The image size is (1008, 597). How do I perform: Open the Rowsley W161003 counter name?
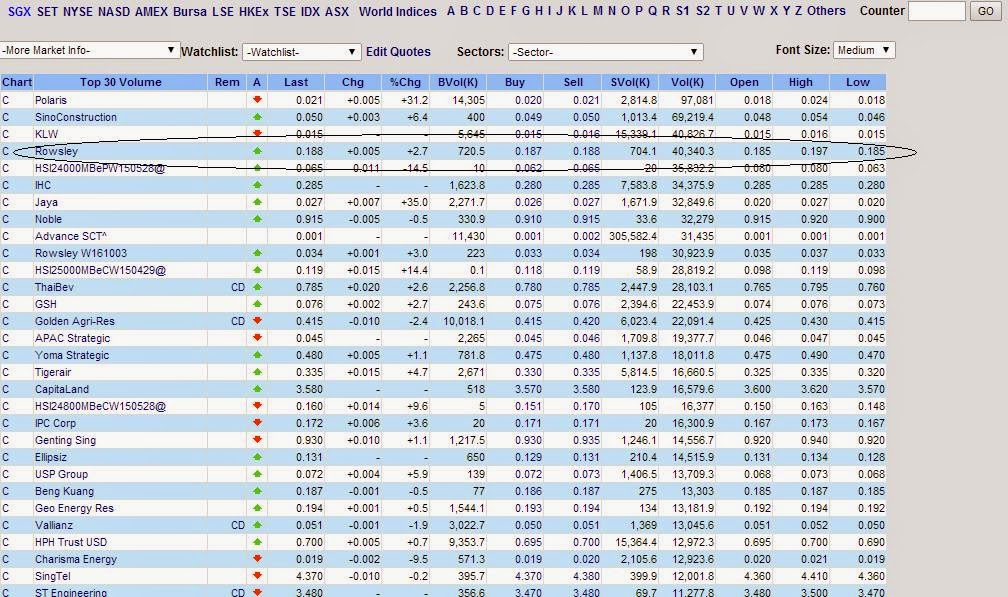81,253
